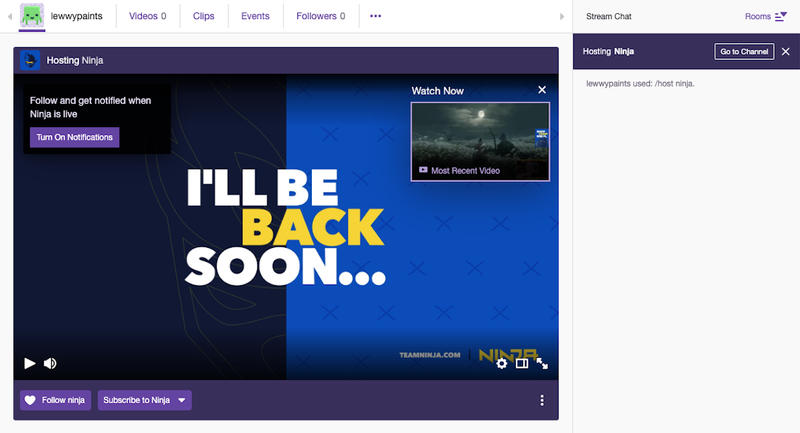Expand the Subscribe to Ninja dropdown arrow

(182, 400)
